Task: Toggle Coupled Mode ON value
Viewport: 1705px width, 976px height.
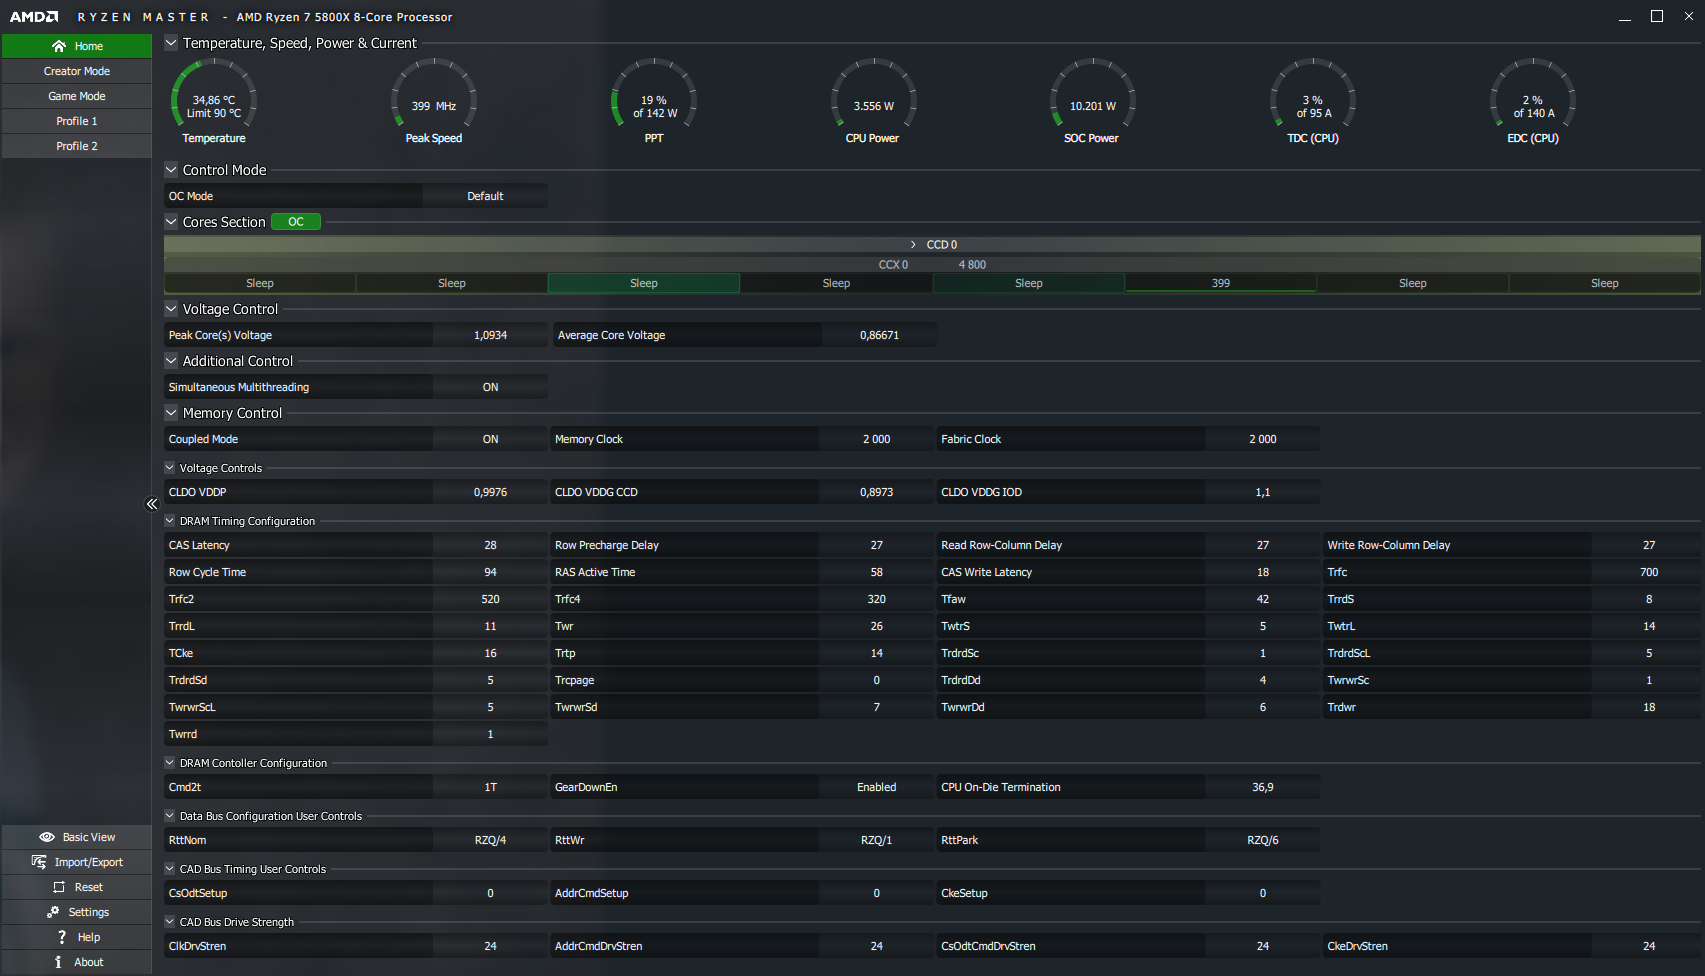Action: 490,439
